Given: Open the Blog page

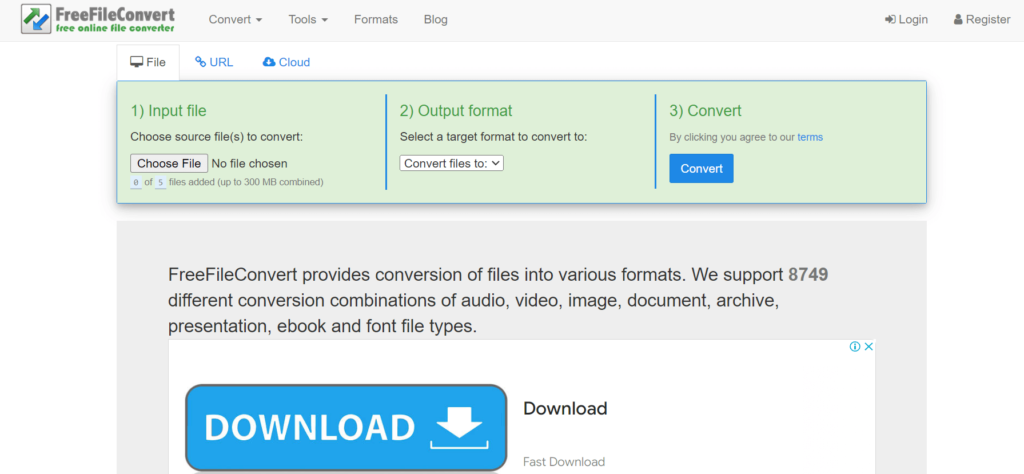Looking at the screenshot, I should [x=436, y=20].
